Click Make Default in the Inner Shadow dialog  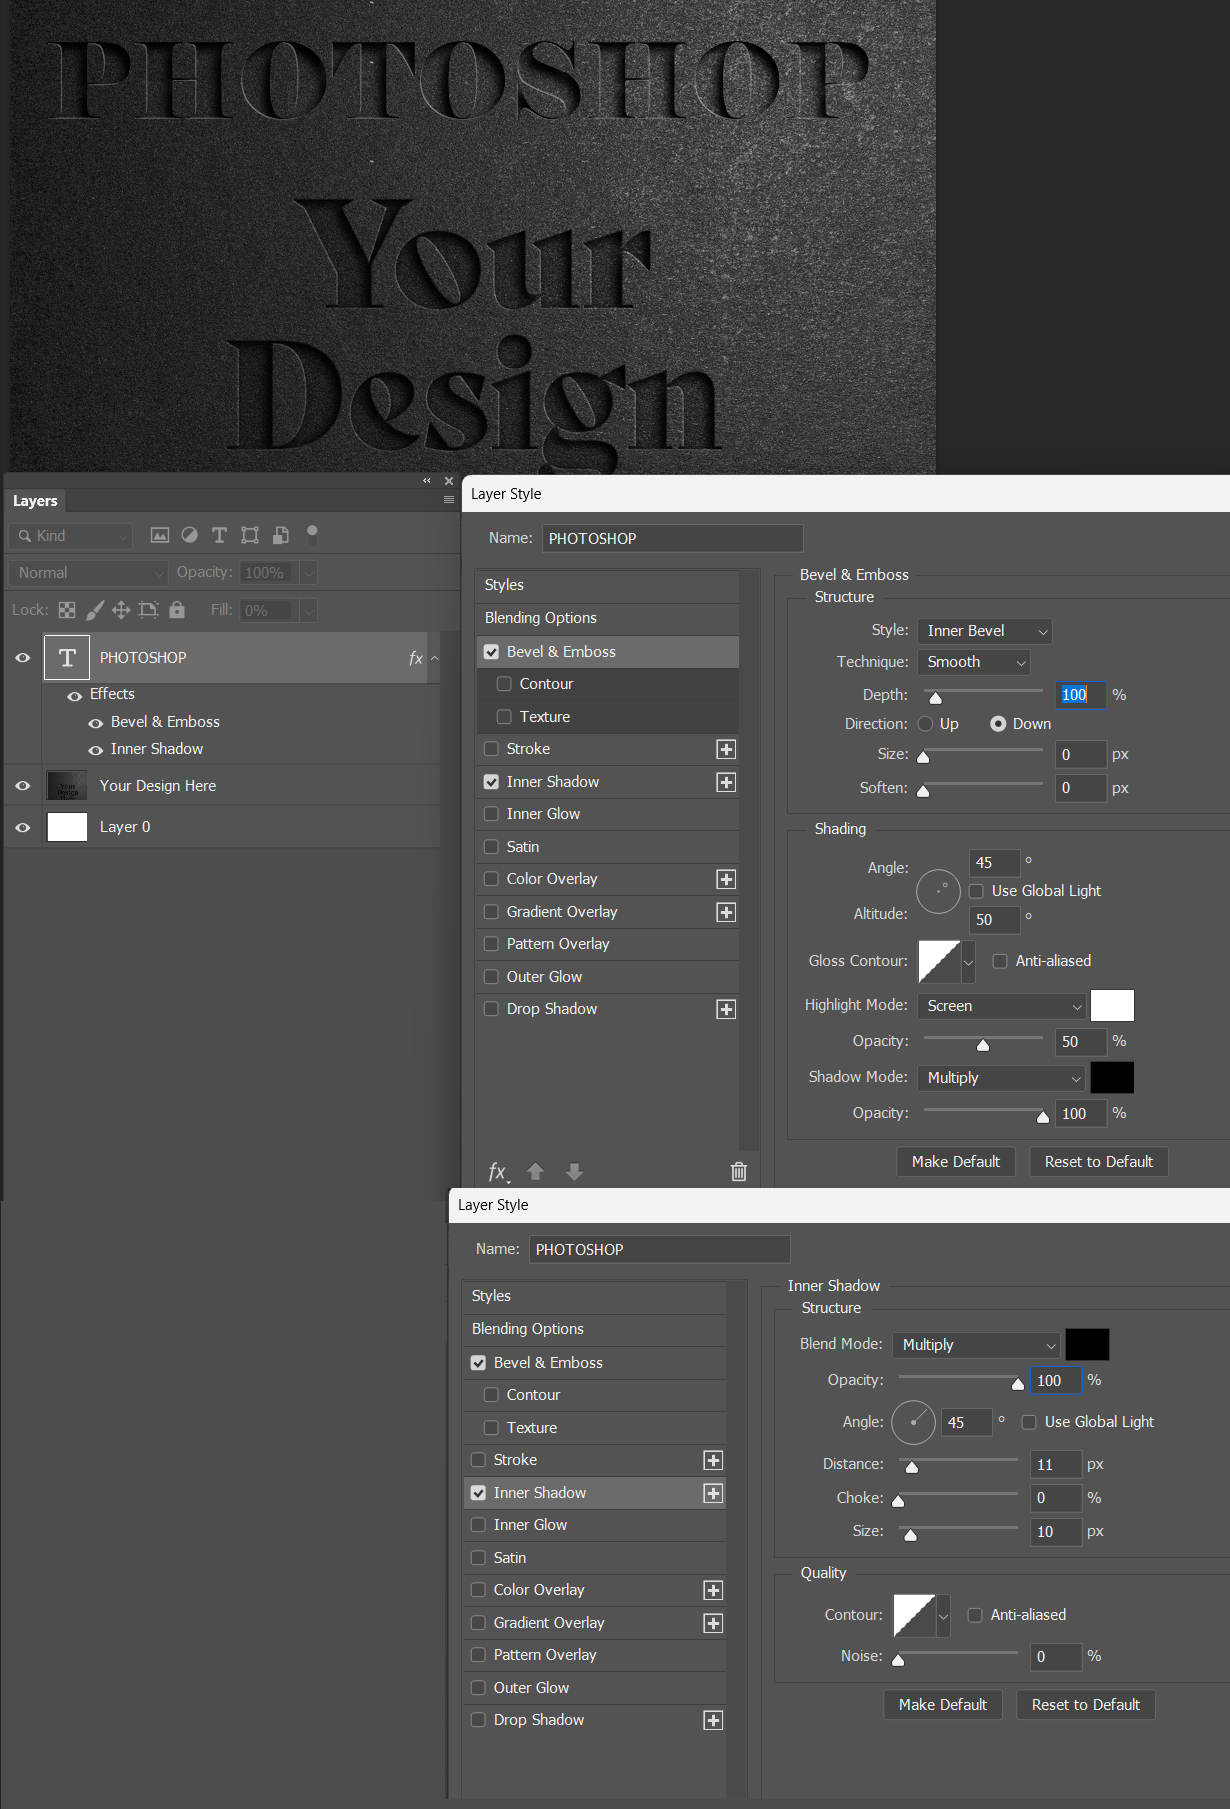pyautogui.click(x=943, y=1705)
